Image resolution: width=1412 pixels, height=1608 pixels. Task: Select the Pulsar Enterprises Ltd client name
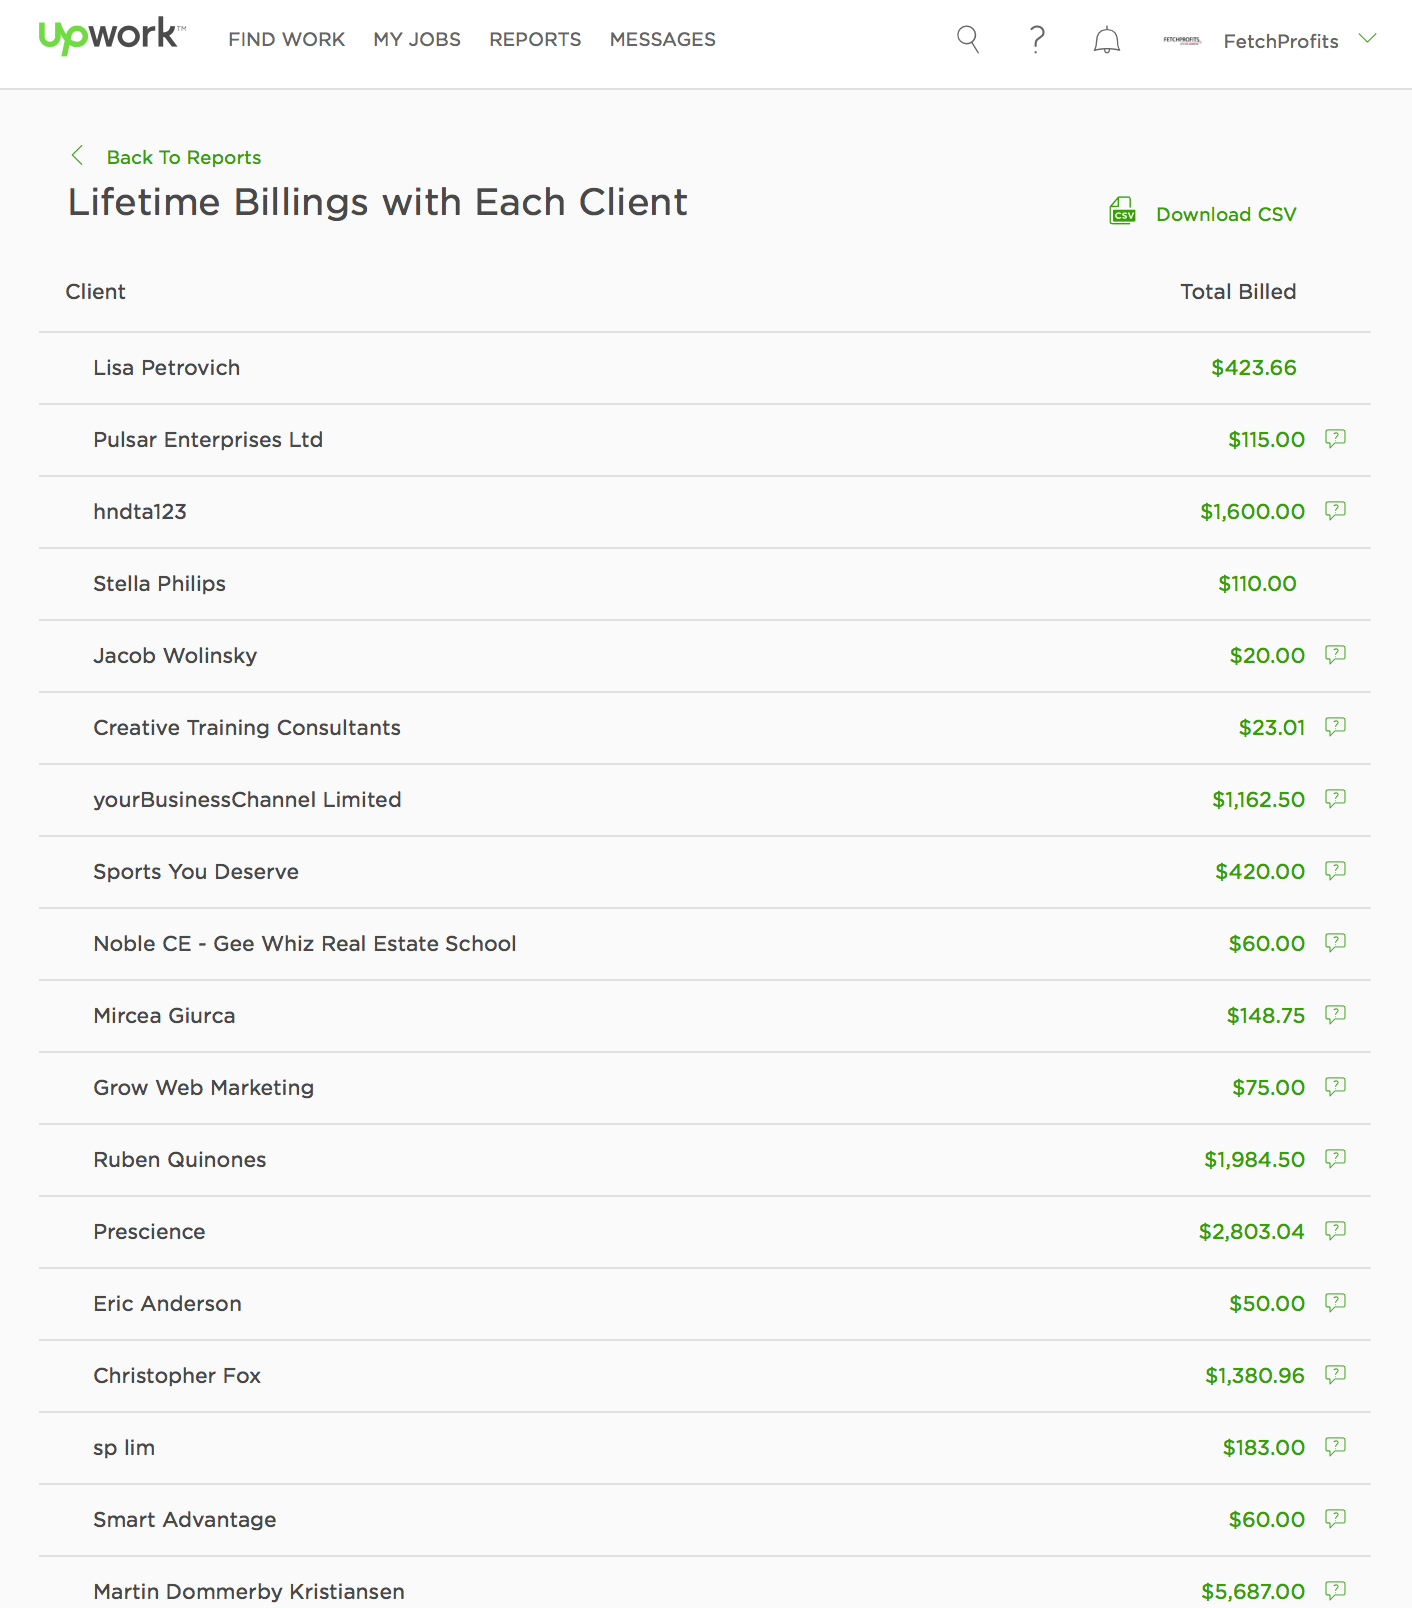click(208, 440)
